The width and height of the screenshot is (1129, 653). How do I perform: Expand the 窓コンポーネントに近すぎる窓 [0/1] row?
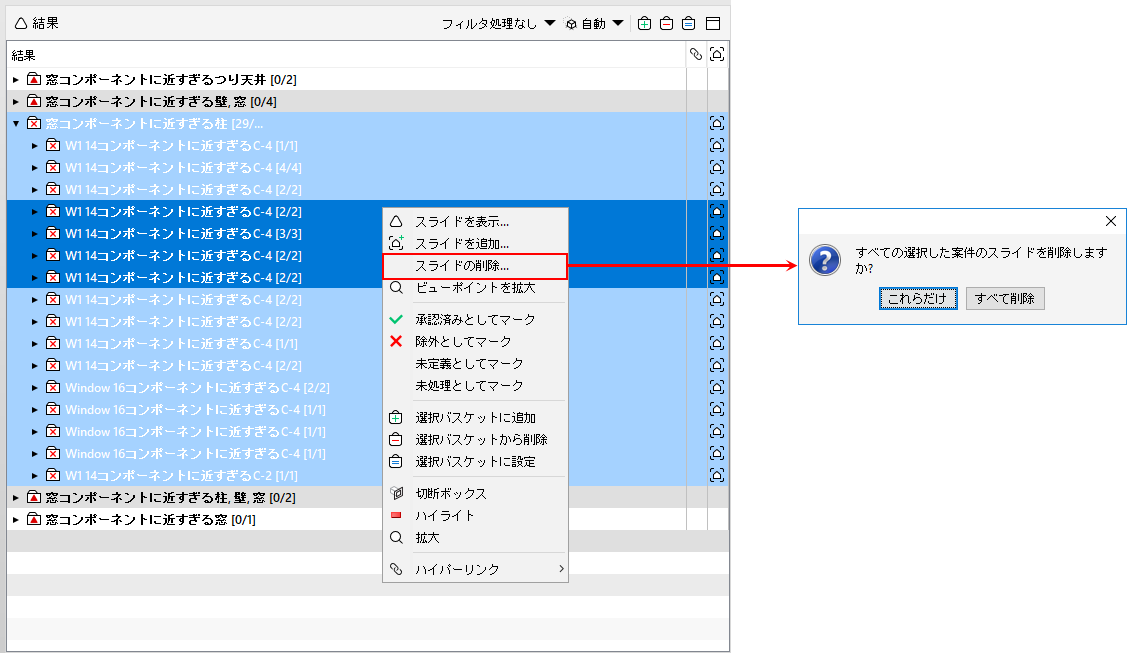click(16, 519)
